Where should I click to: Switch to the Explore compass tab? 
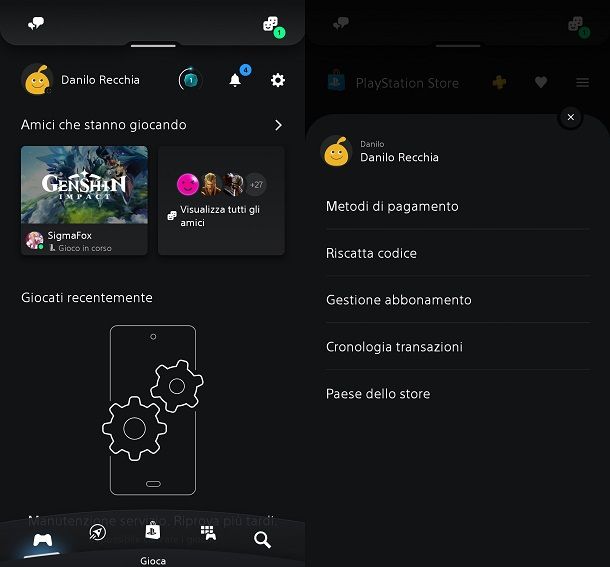97,532
